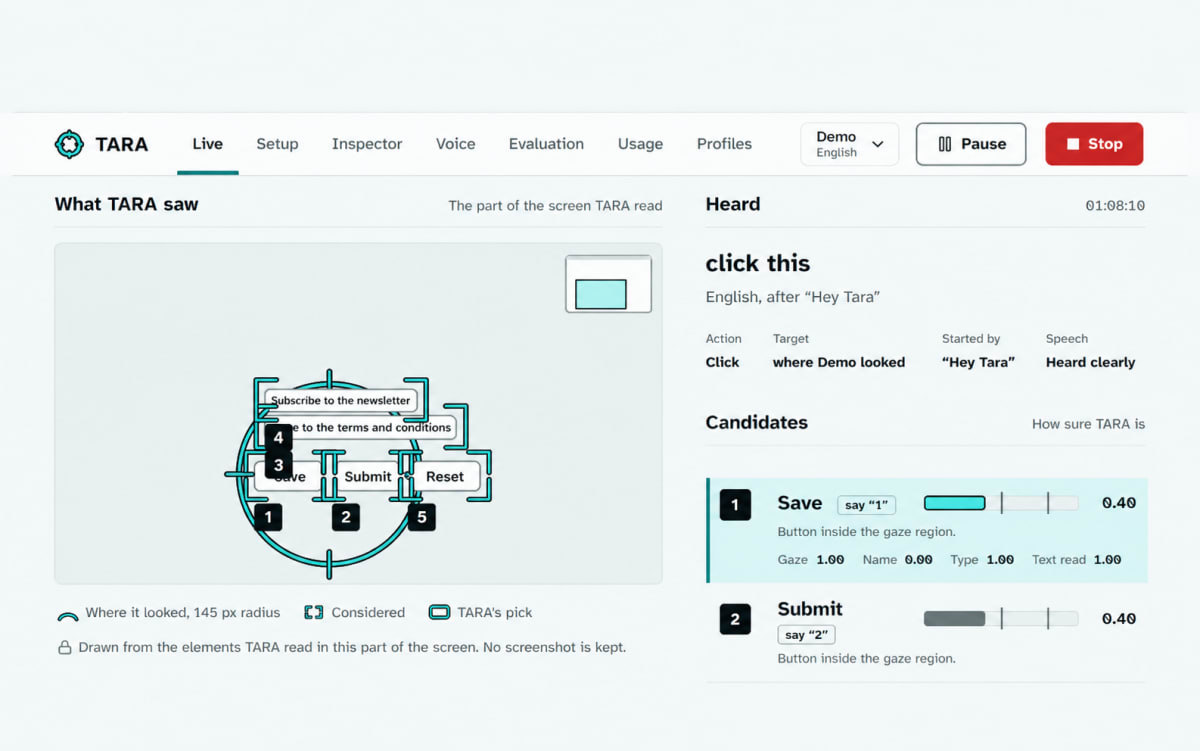The image size is (1200, 751).
Task: Switch to the Usage tab
Action: point(640,144)
